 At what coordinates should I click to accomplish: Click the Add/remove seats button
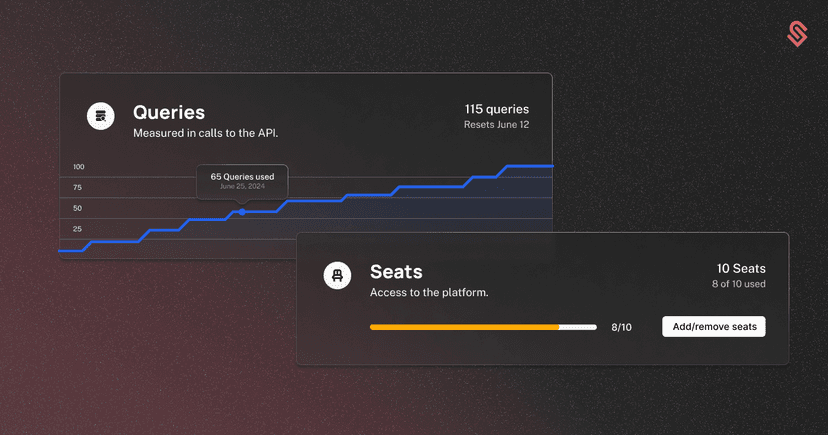pos(714,327)
